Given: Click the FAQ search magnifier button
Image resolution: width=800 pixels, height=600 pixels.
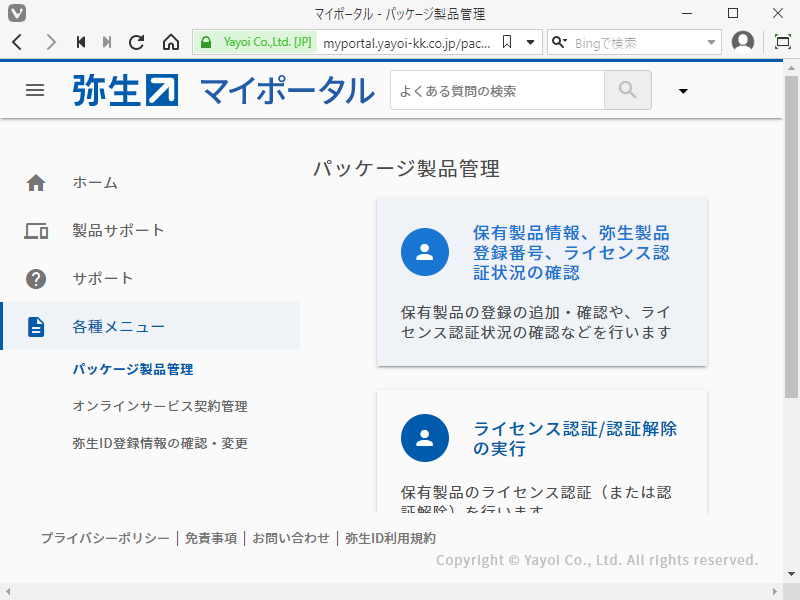Looking at the screenshot, I should click(x=628, y=90).
